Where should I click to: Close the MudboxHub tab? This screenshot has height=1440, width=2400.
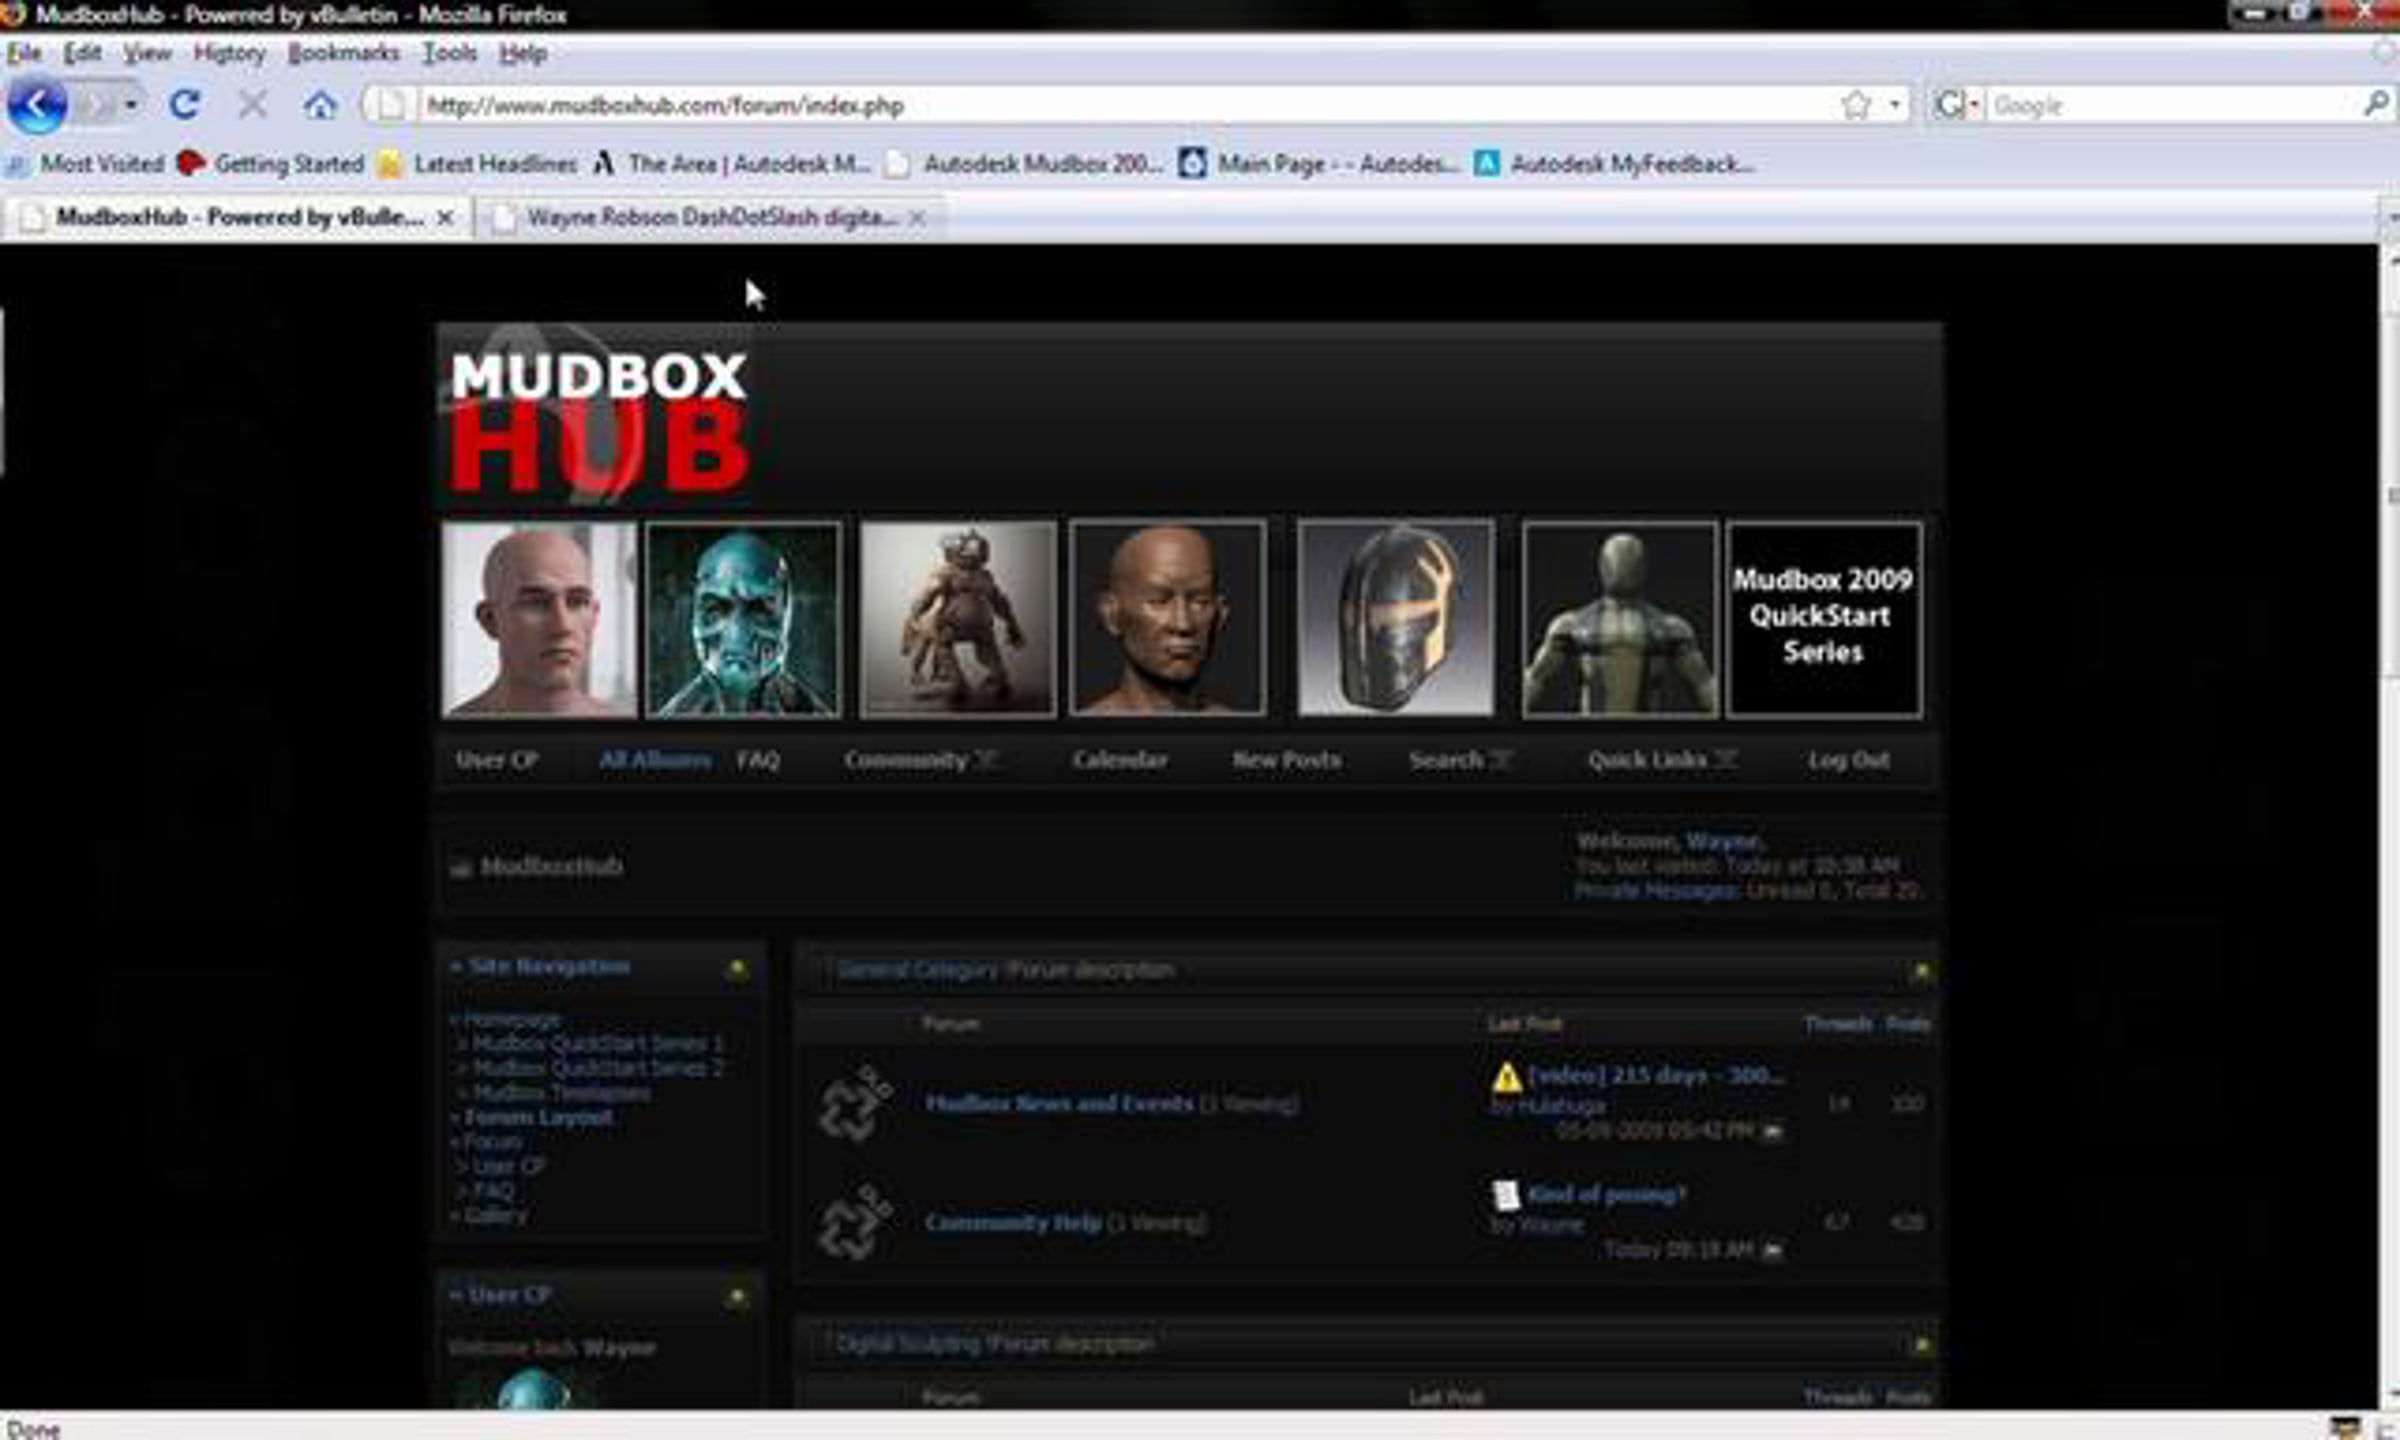point(446,217)
